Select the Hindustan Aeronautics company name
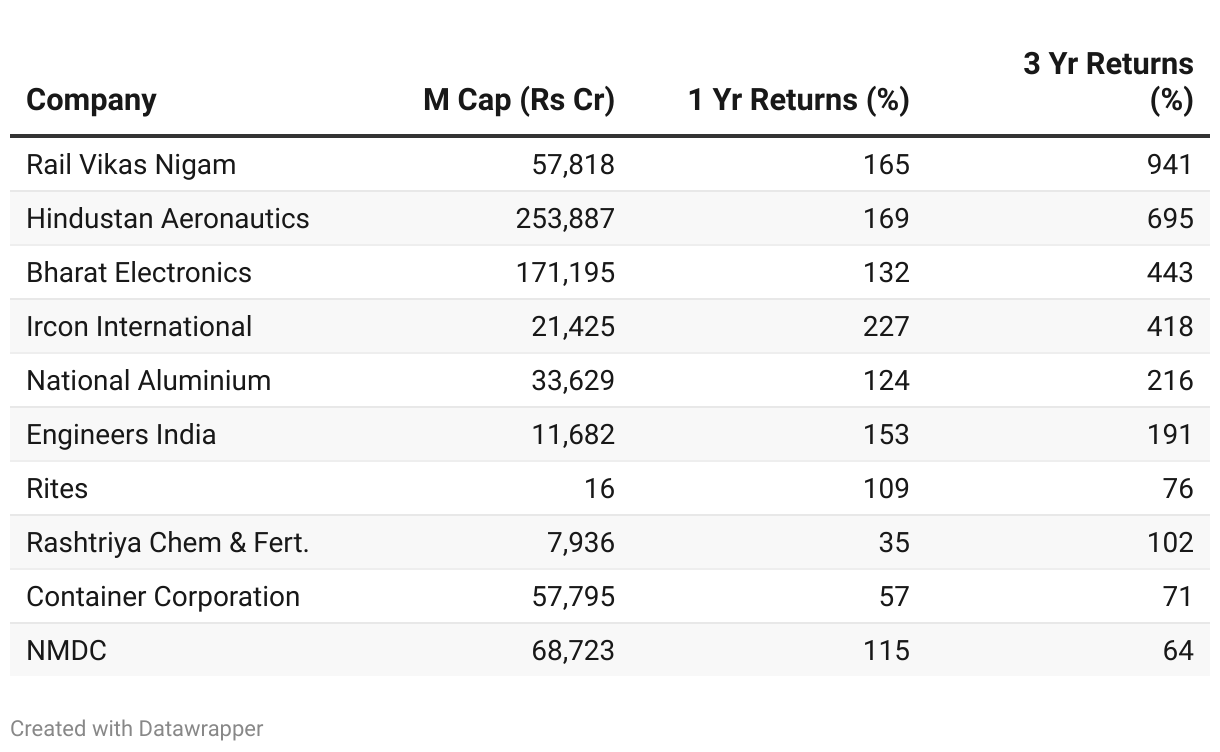Screen dimensions: 1220x752 pos(168,218)
